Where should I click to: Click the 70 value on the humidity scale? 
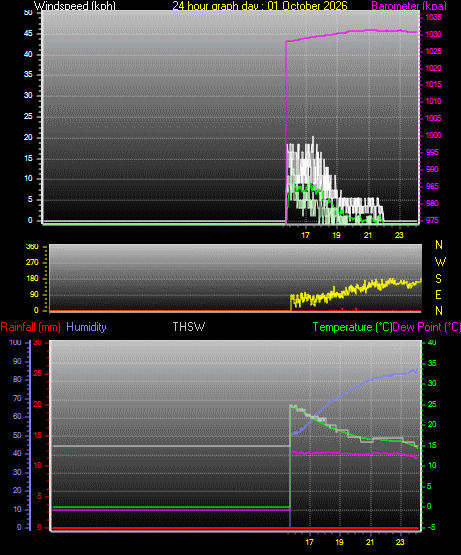17,399
